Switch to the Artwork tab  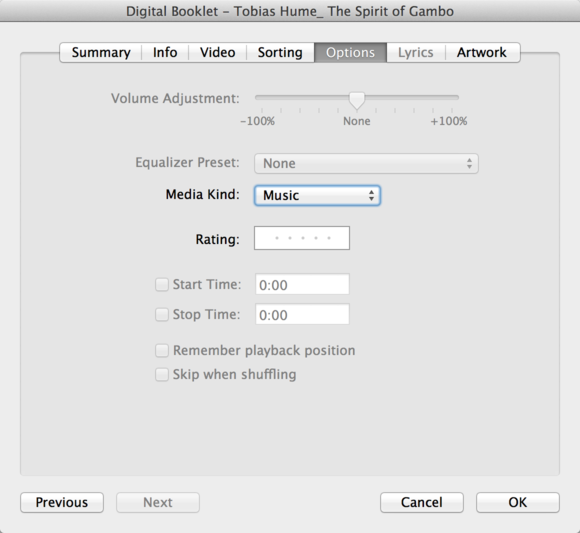(482, 53)
